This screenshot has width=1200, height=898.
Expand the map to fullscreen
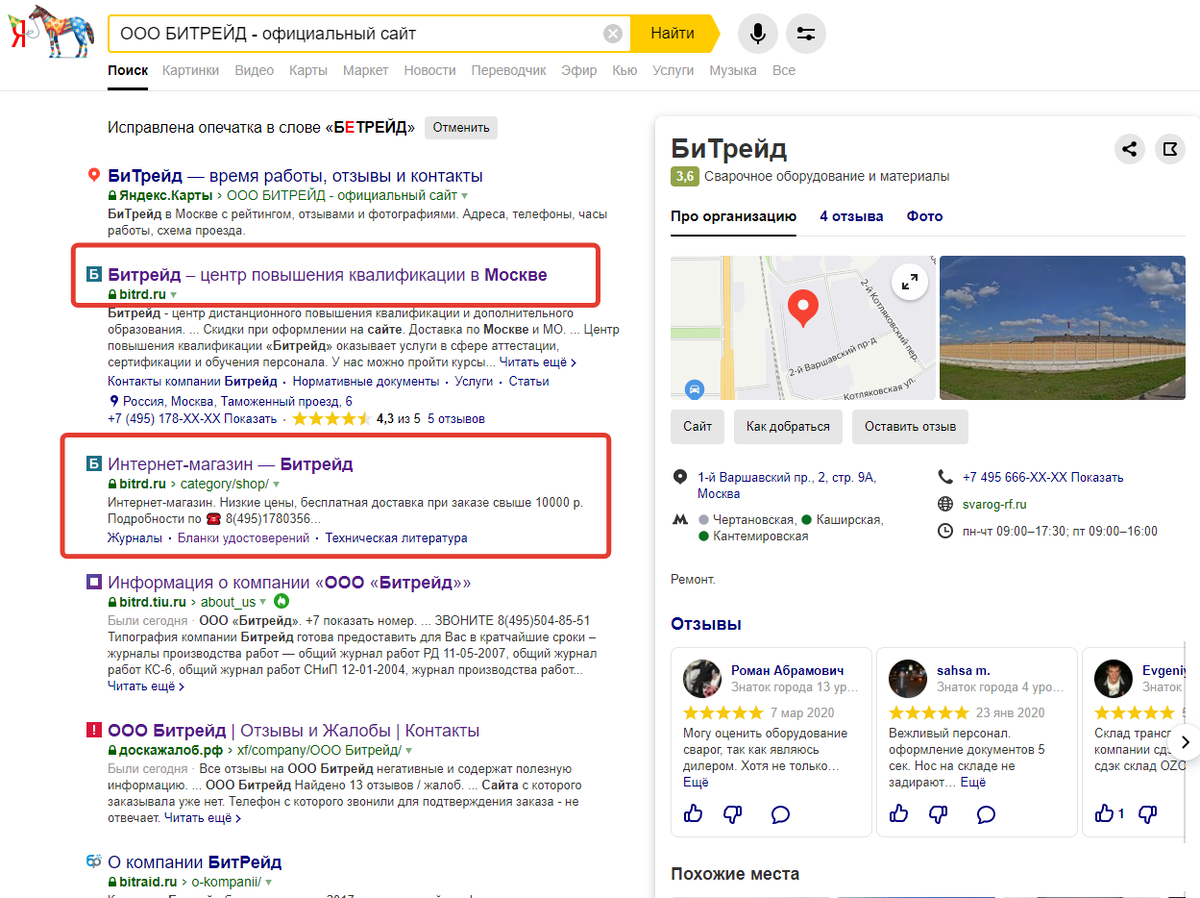coord(910,282)
